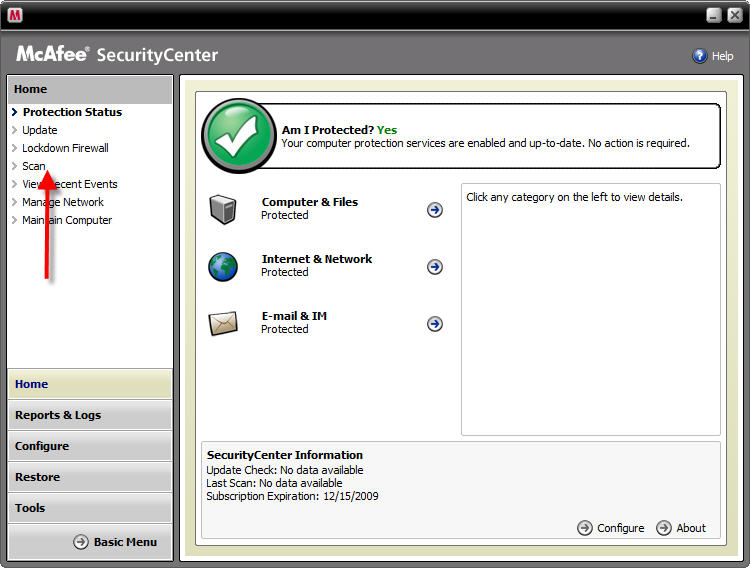The width and height of the screenshot is (750, 568).
Task: Click the arrow icon beside Configure at bottom right
Action: 585,528
